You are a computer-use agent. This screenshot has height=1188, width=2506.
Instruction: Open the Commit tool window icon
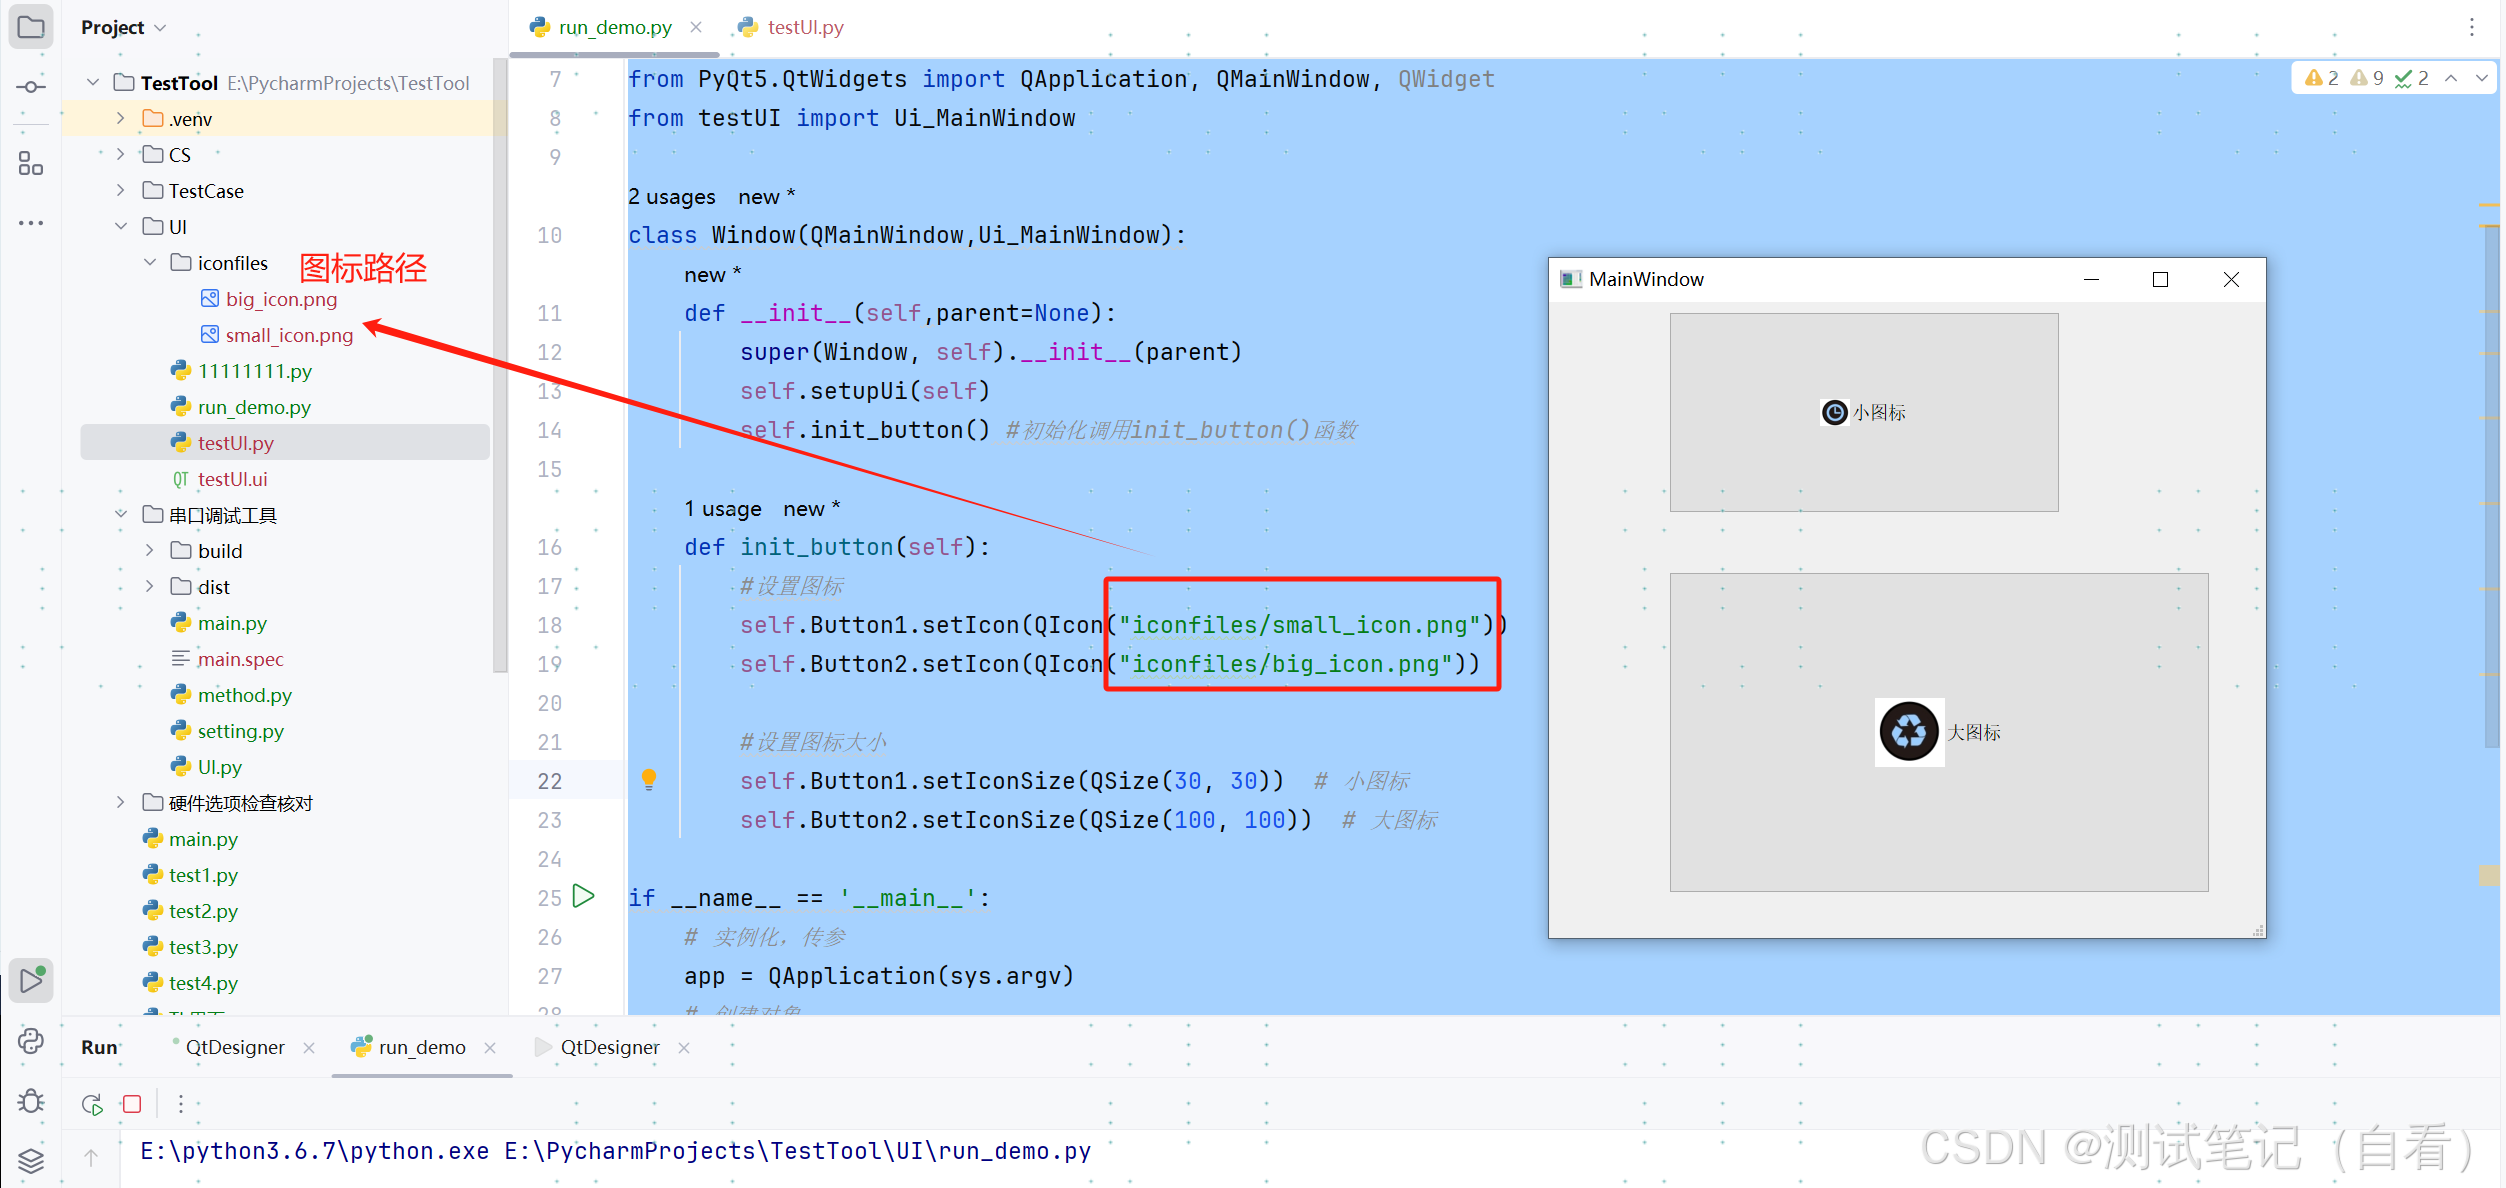pyautogui.click(x=31, y=87)
